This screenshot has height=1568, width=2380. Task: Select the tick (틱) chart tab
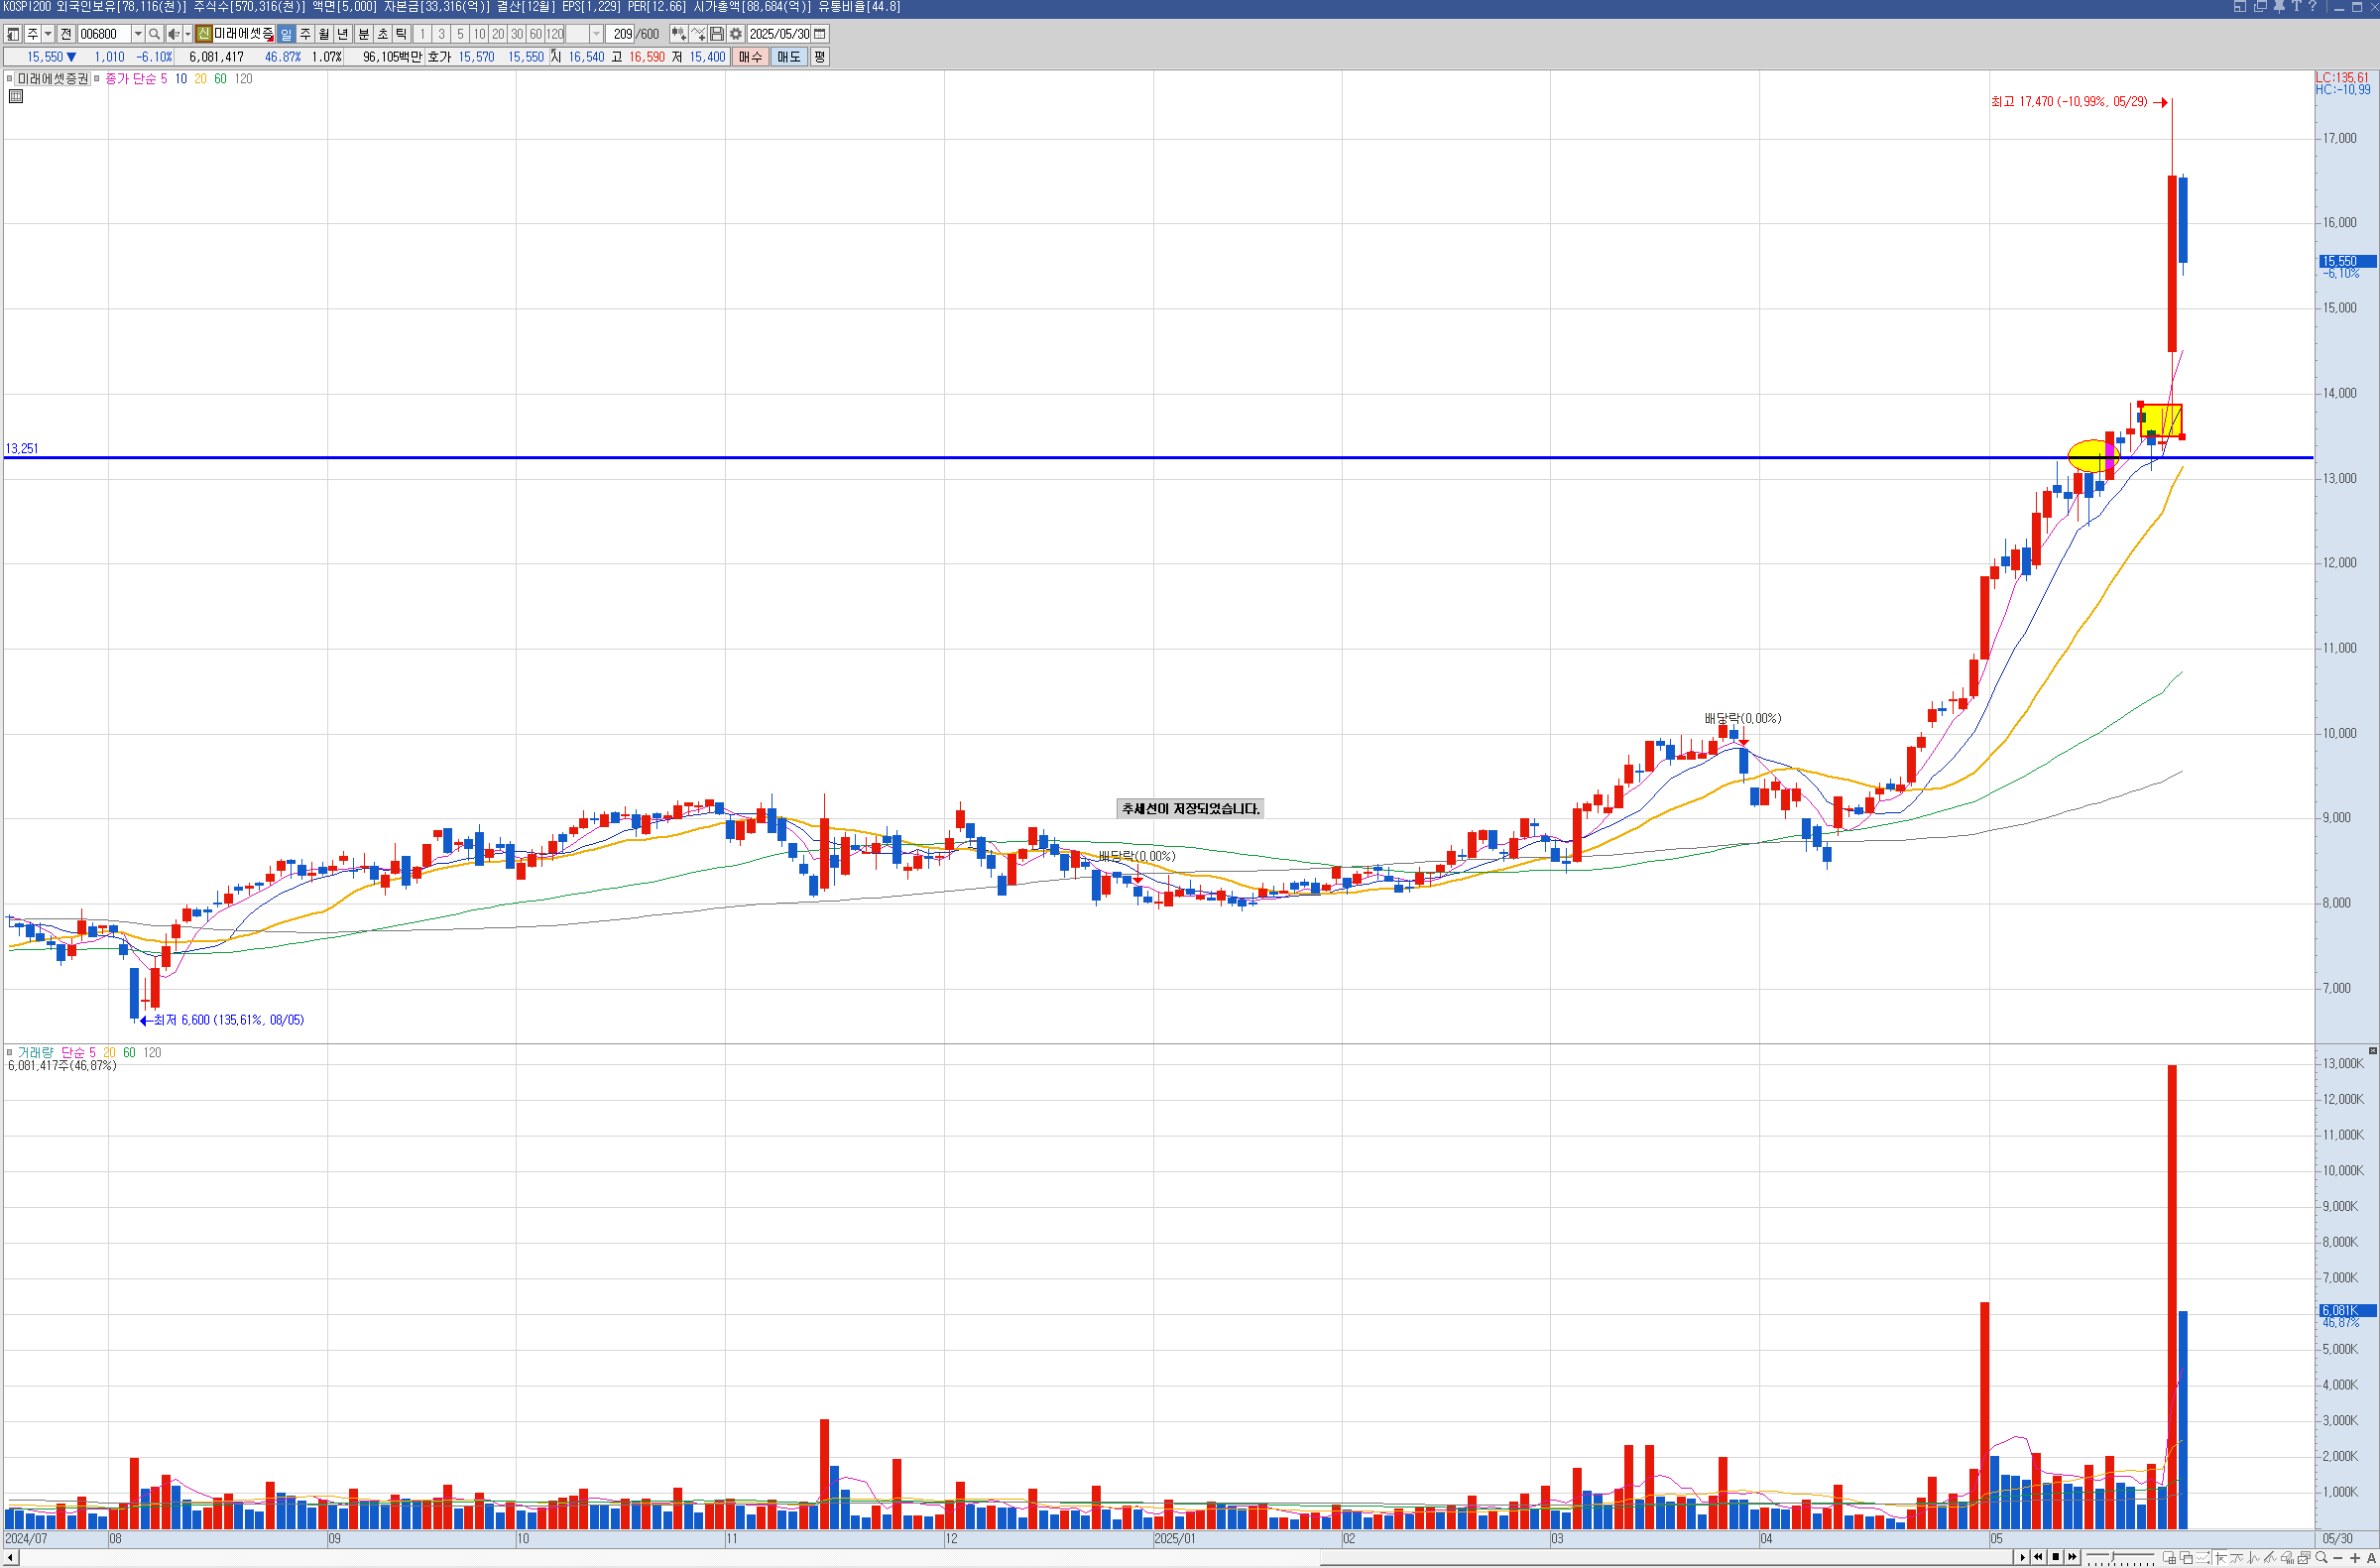402,34
